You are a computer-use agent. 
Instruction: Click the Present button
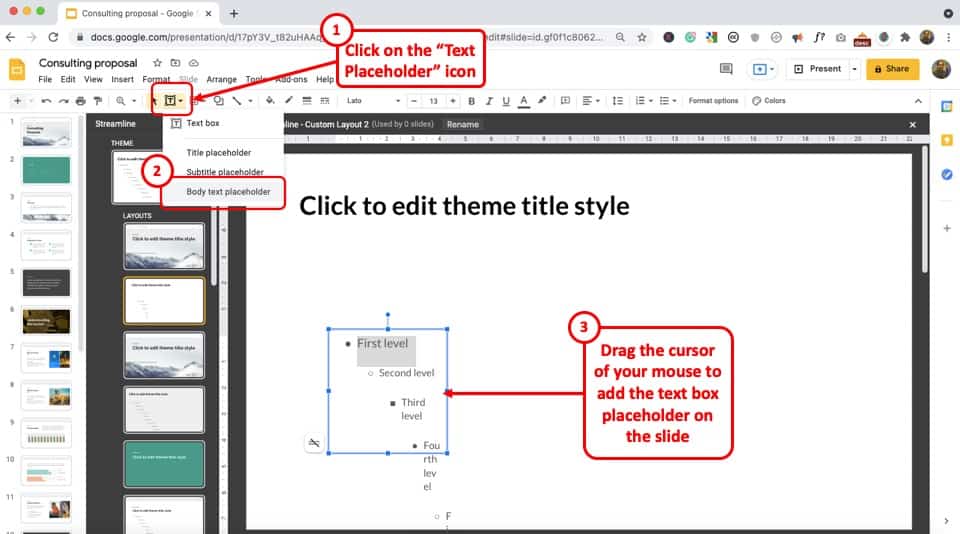click(x=817, y=69)
